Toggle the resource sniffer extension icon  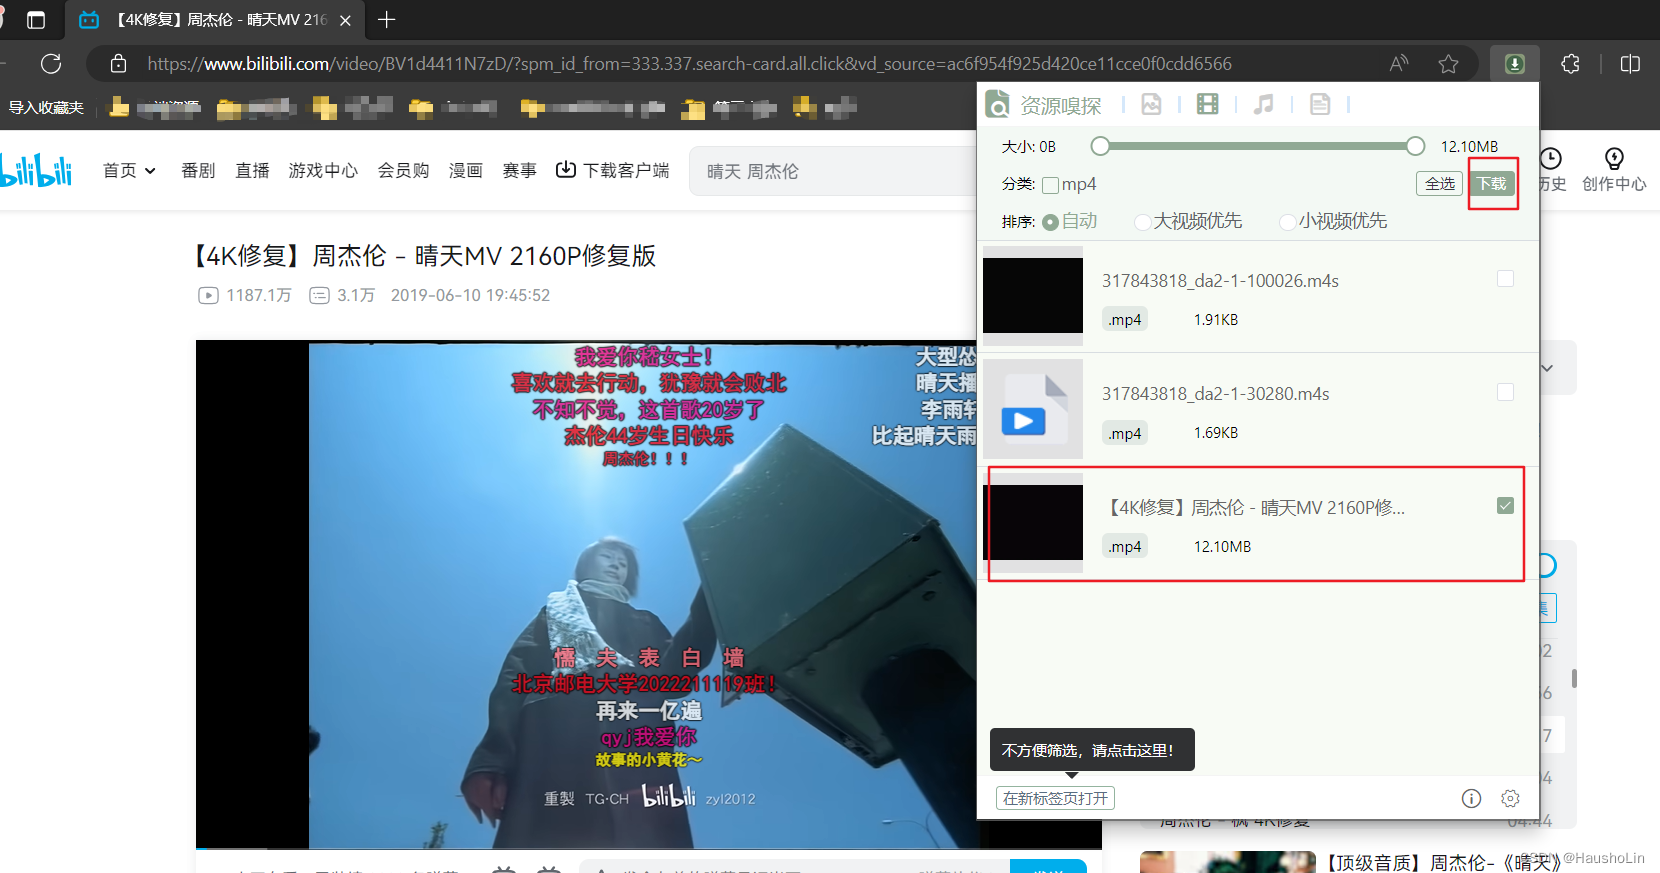pyautogui.click(x=1514, y=64)
